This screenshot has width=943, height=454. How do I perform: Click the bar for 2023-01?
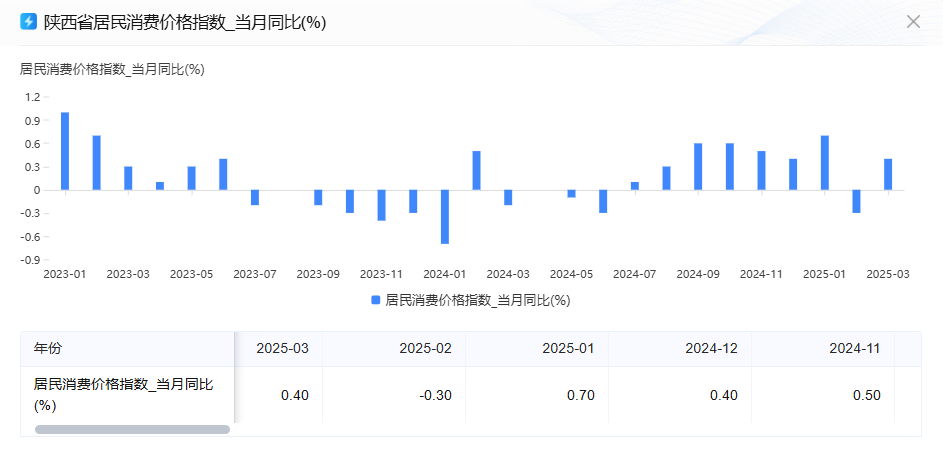[65, 152]
